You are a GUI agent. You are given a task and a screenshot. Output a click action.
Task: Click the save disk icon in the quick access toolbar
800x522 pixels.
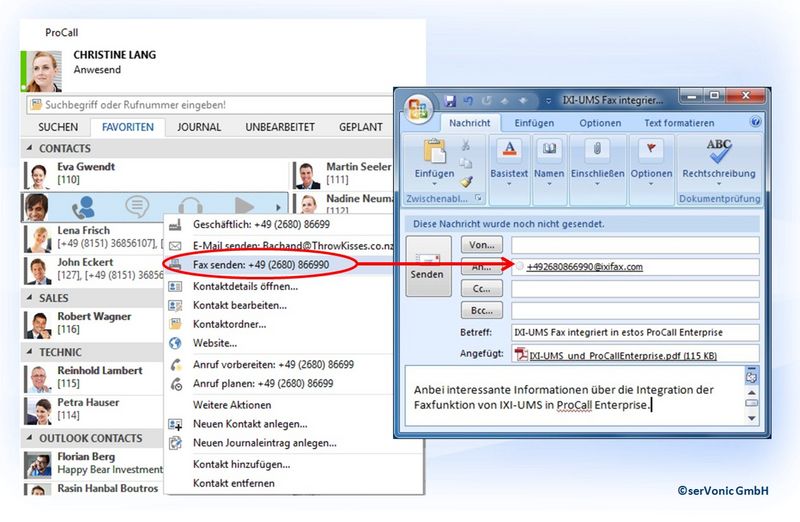[449, 101]
